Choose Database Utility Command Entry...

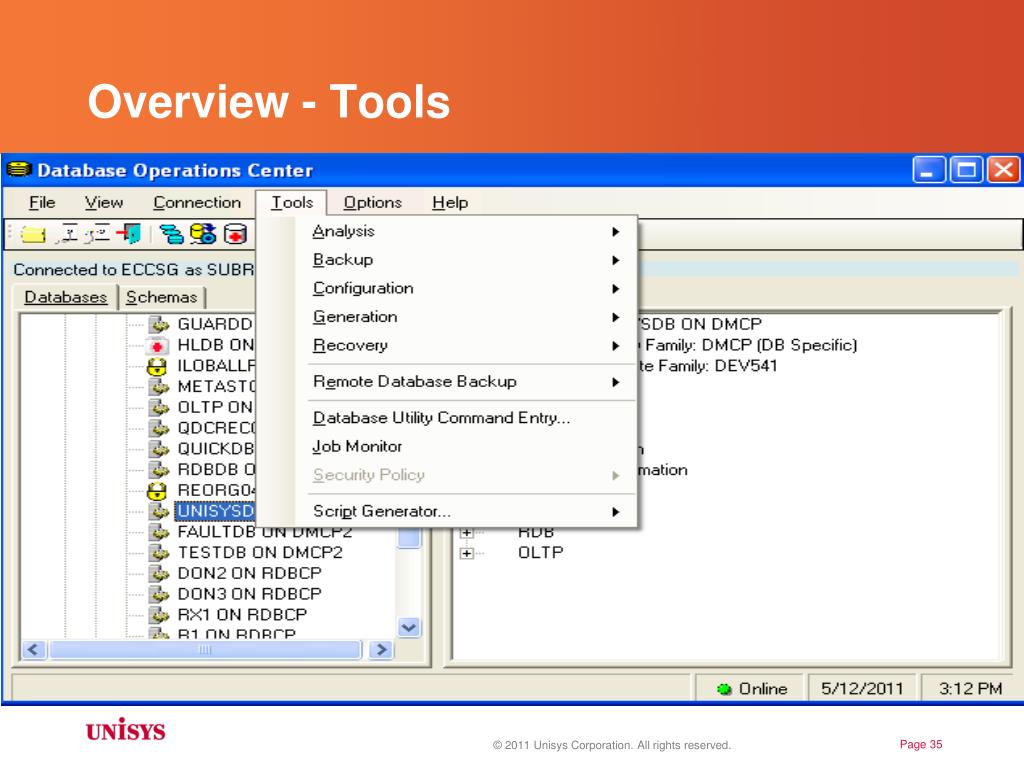[441, 418]
